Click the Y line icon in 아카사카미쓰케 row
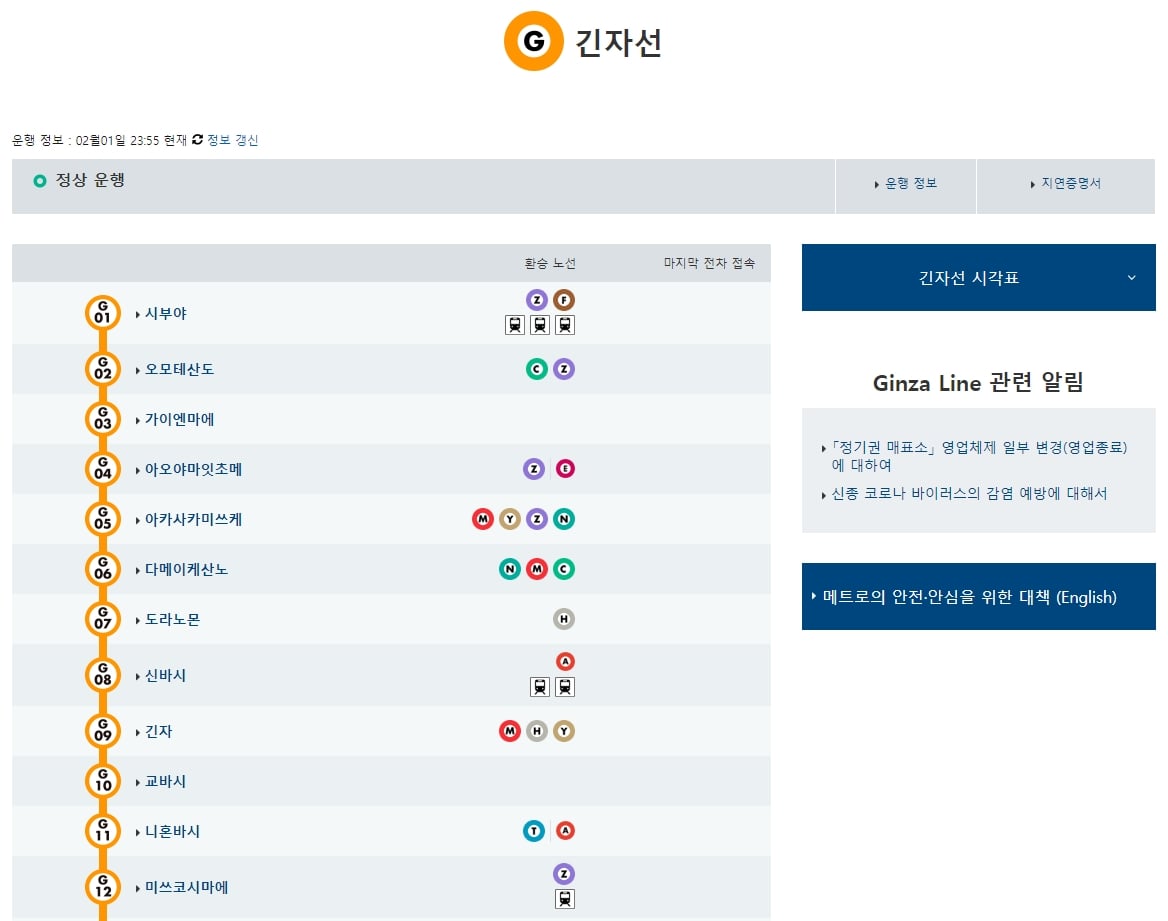Image resolution: width=1168 pixels, height=921 pixels. point(510,519)
